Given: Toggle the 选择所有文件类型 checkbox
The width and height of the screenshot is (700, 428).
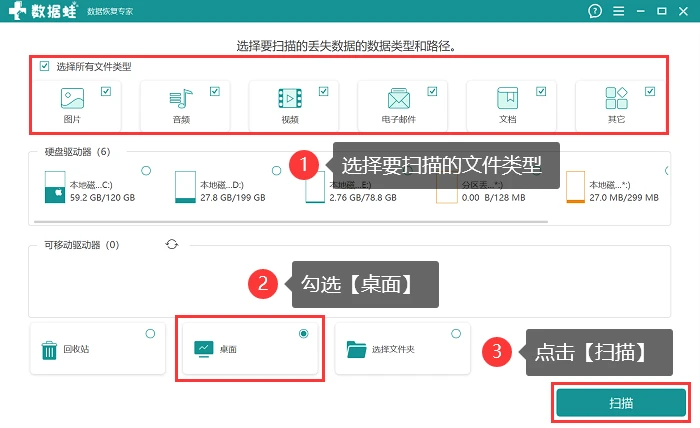Looking at the screenshot, I should pos(45,66).
